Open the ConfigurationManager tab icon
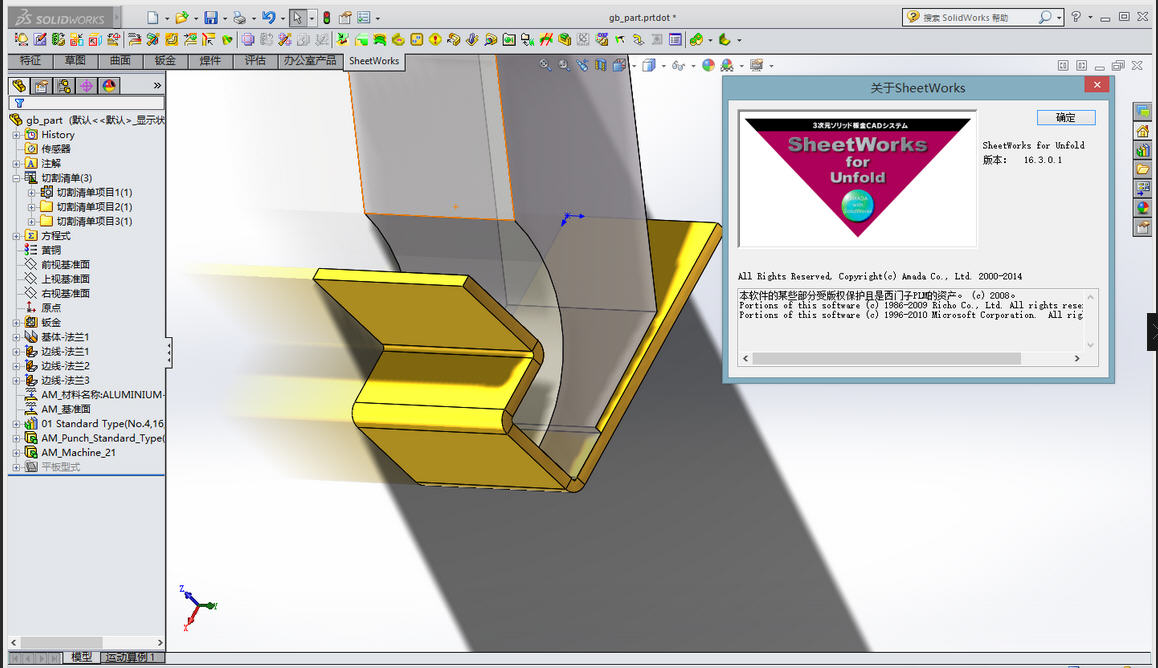 click(64, 86)
